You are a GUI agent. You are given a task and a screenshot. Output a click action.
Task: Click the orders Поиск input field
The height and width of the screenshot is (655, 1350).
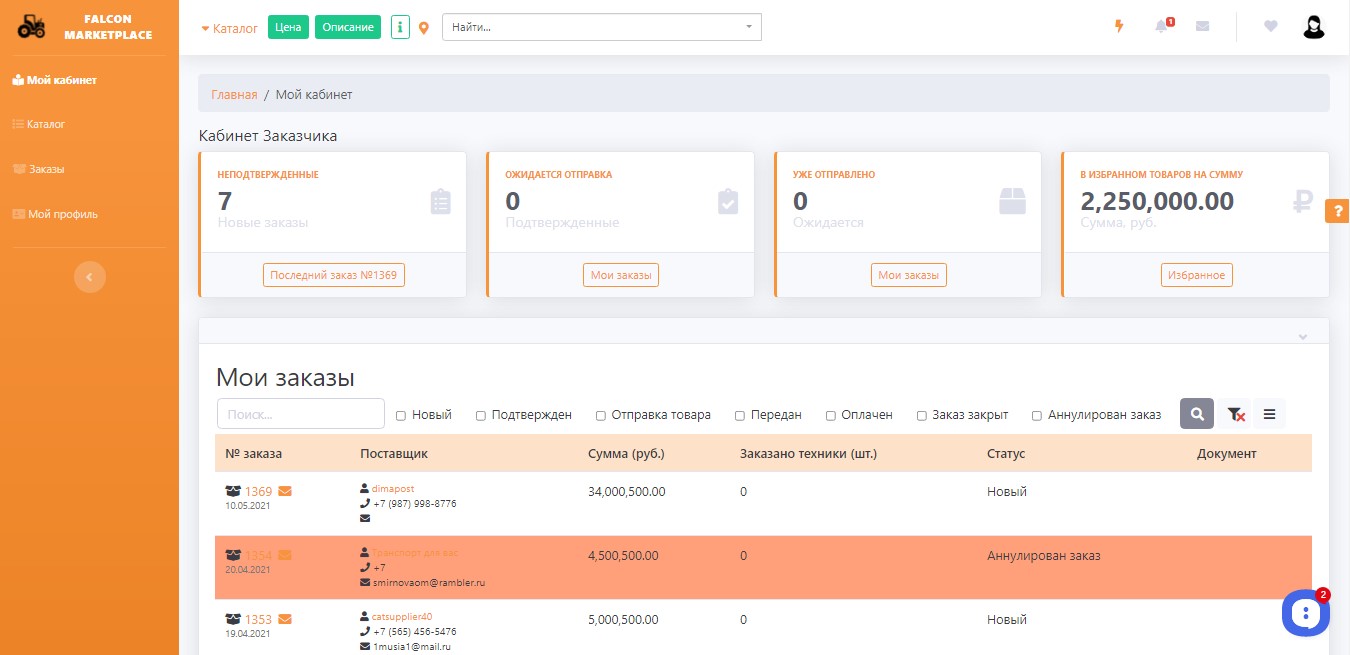(x=301, y=414)
